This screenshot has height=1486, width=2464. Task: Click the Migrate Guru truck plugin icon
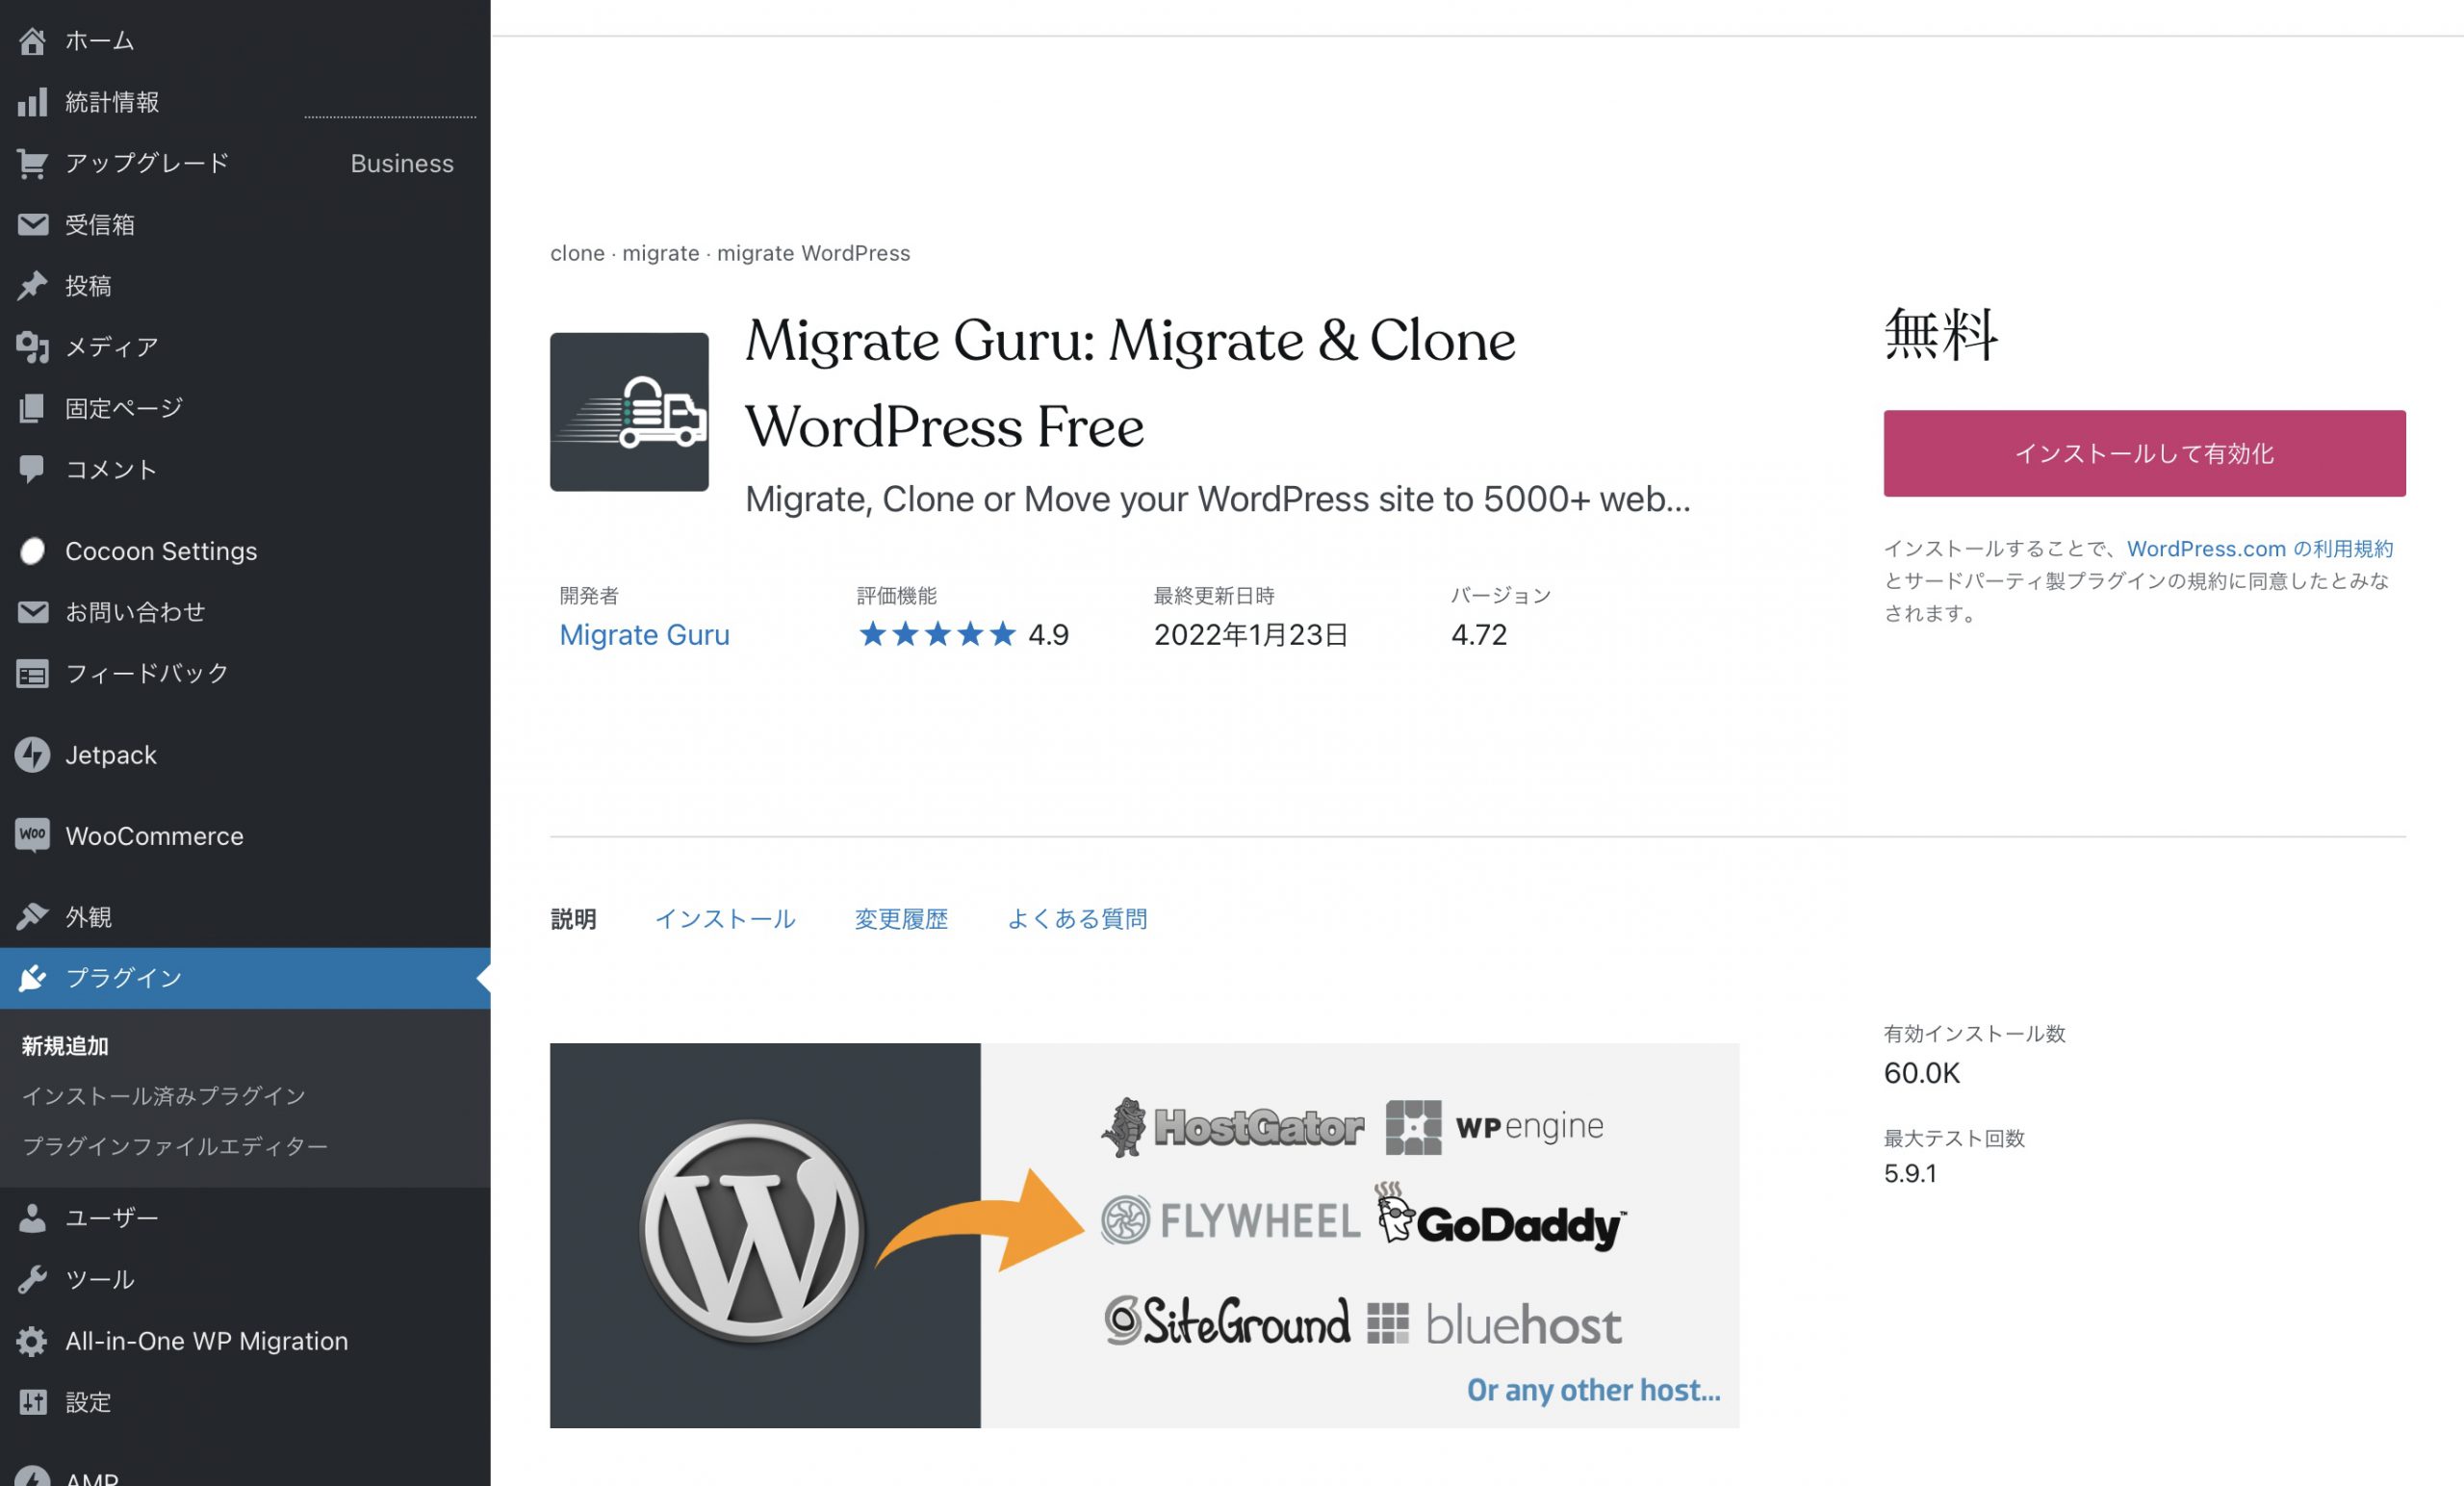(629, 412)
